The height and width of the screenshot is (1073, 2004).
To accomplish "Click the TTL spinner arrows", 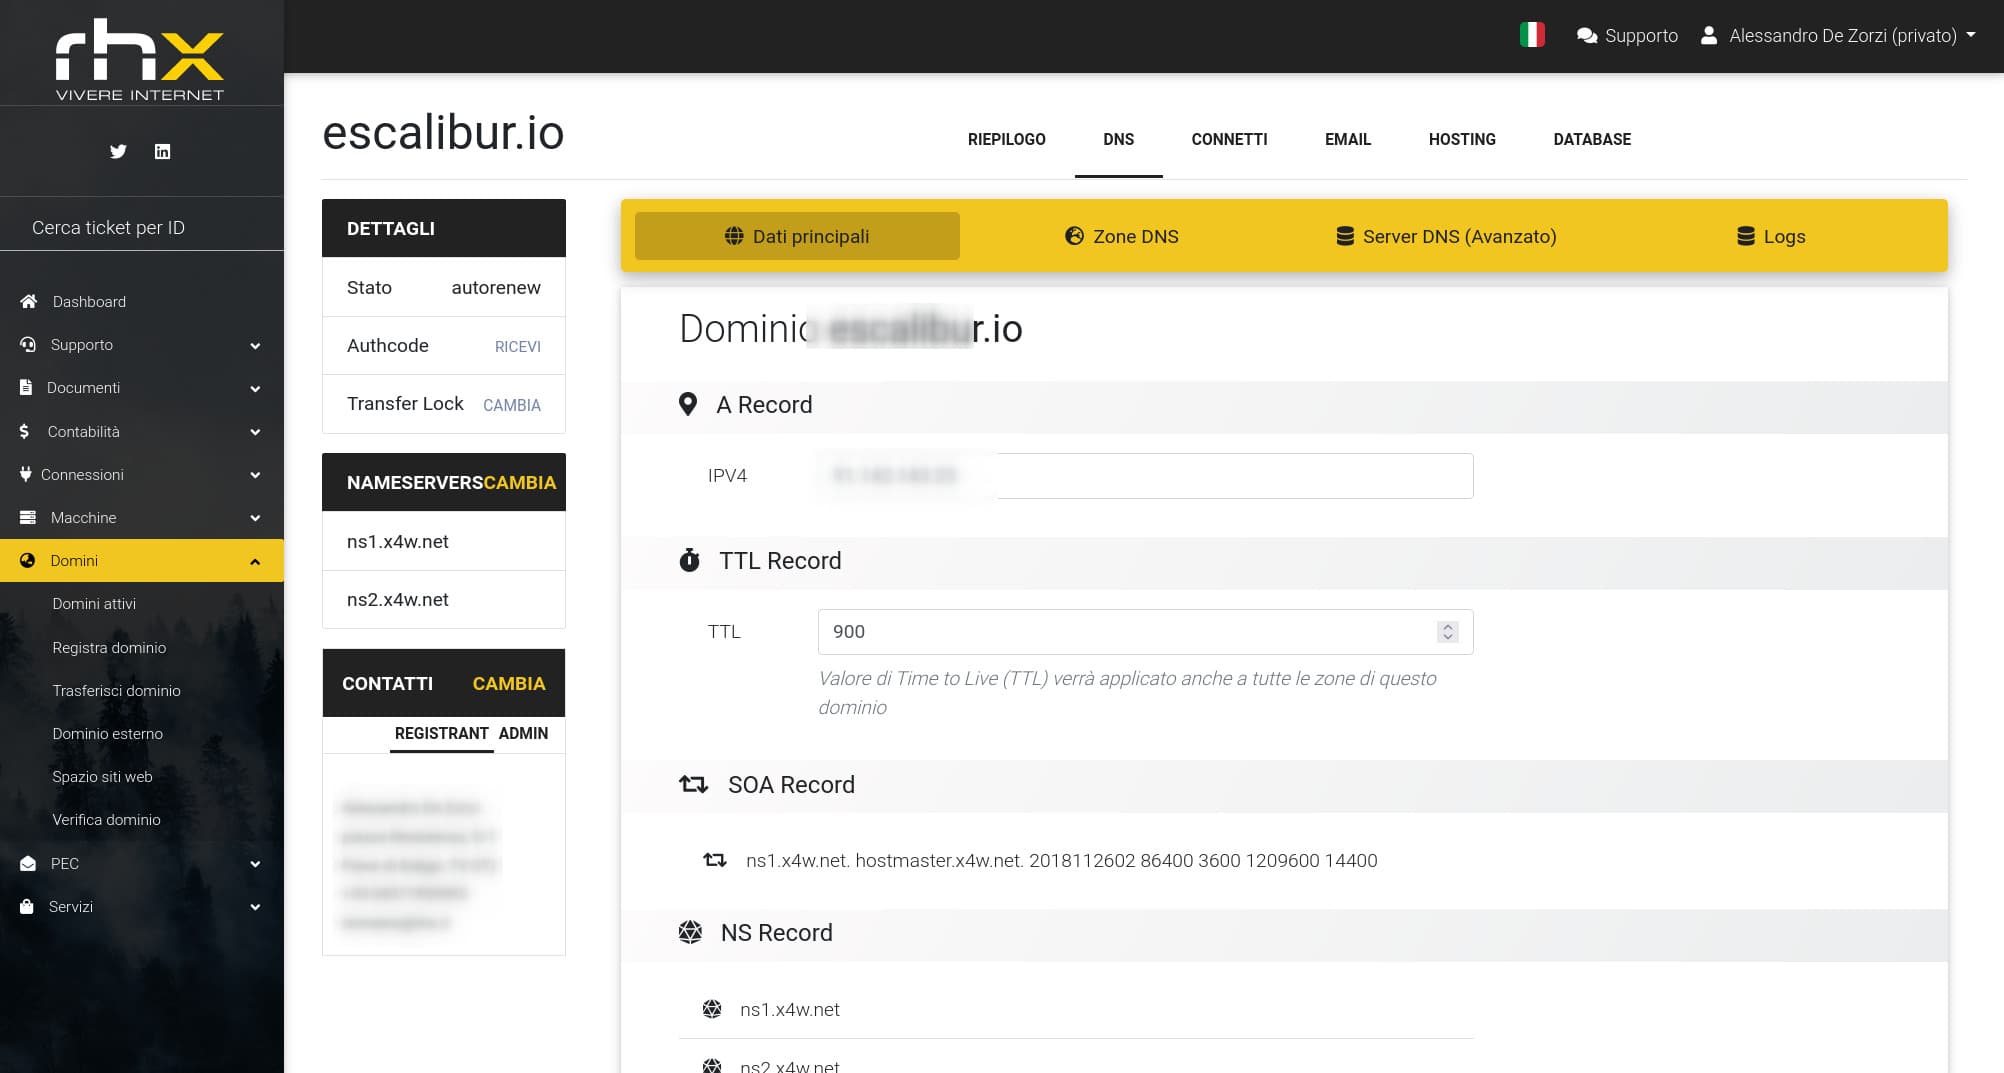I will tap(1447, 631).
